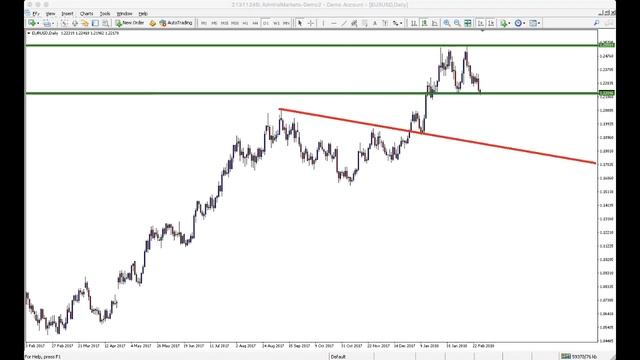Tile chart windows with green grid icon
The width and height of the screenshot is (640, 360).
point(468,23)
